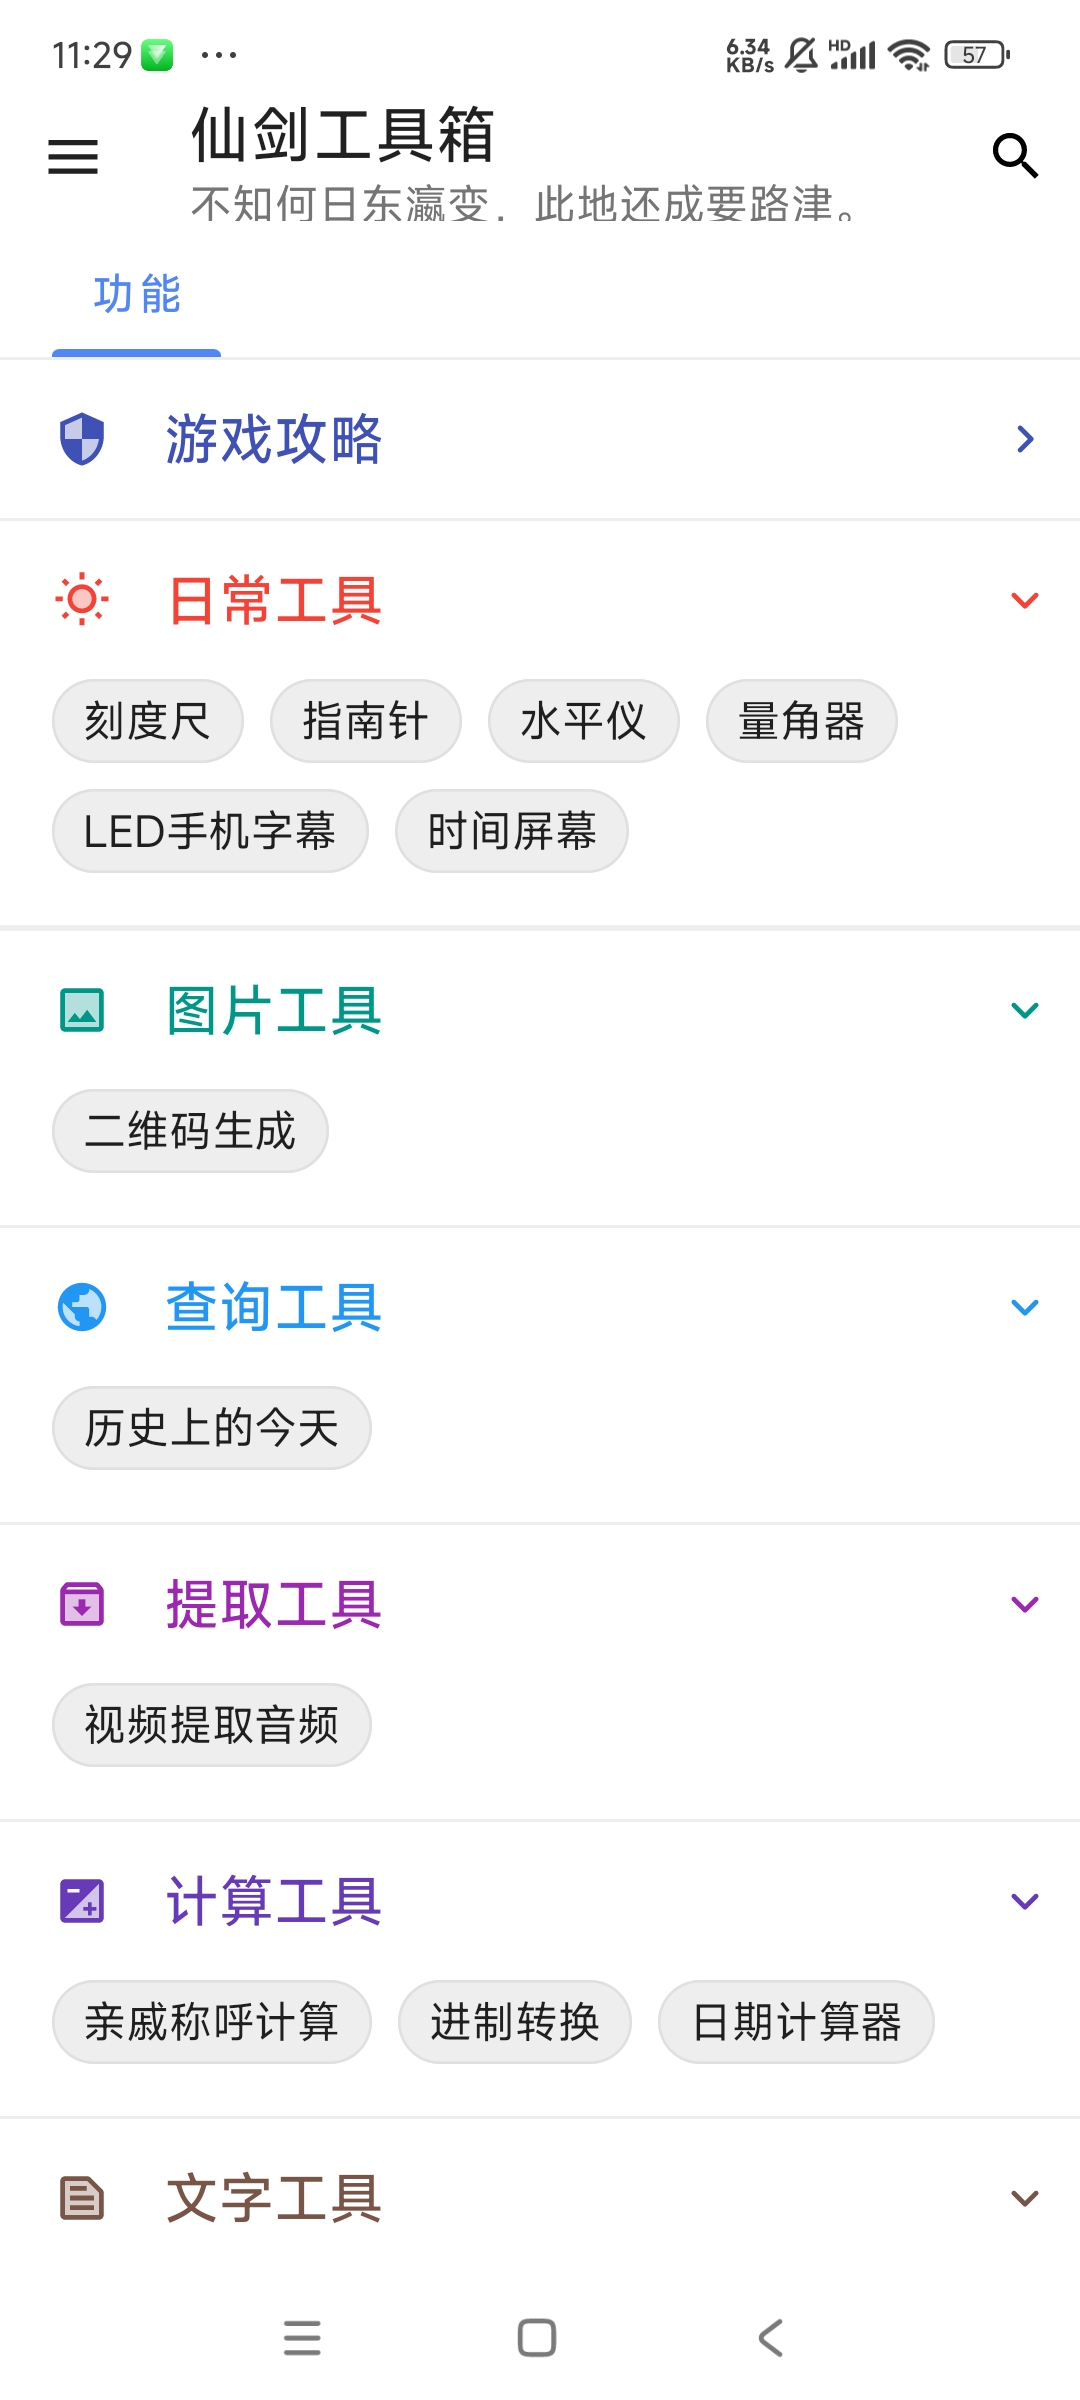Tap the picture icon for 图片工具

coord(82,1010)
